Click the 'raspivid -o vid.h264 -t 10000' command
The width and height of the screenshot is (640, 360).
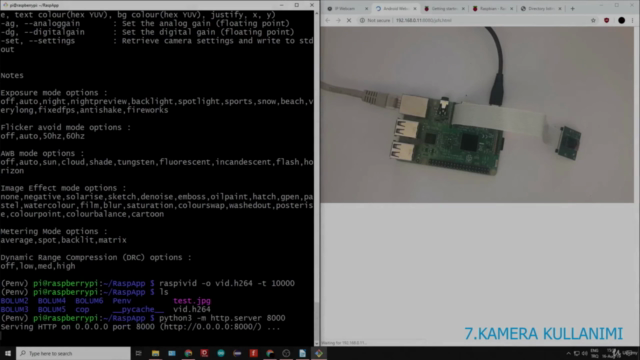(227, 283)
